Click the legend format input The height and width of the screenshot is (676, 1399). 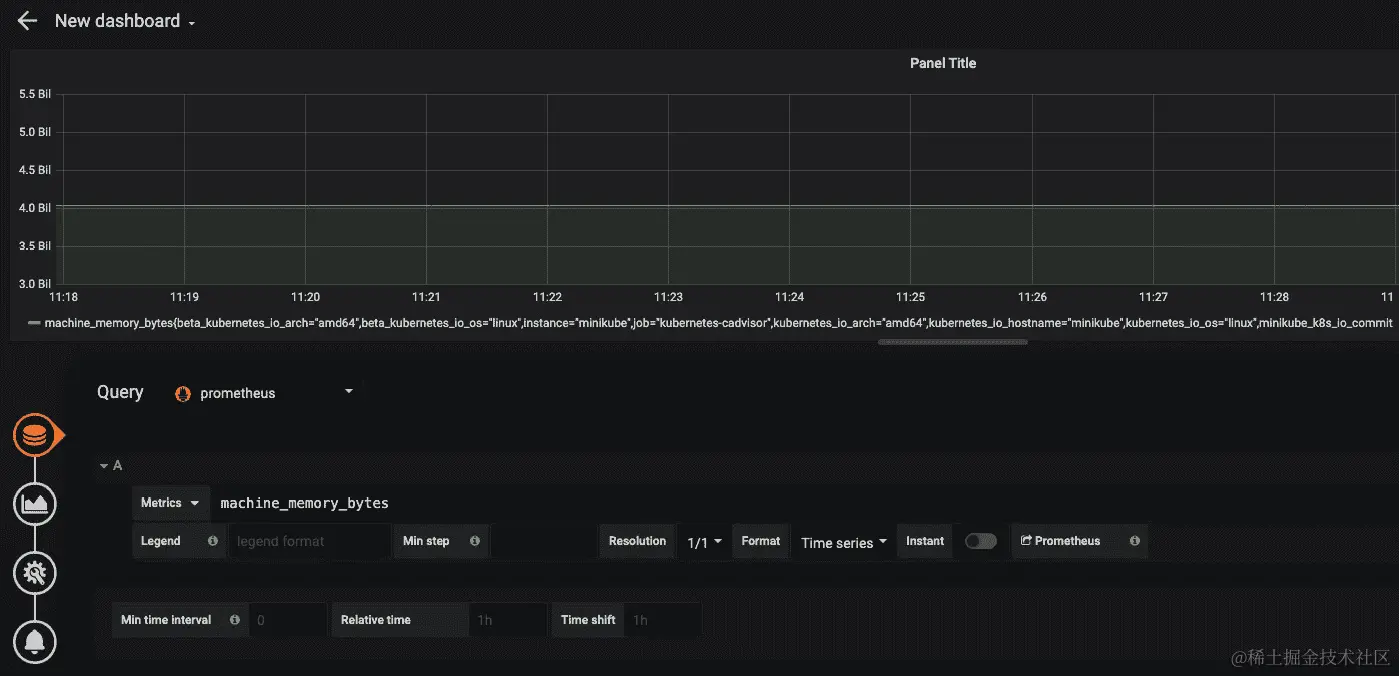coord(309,541)
